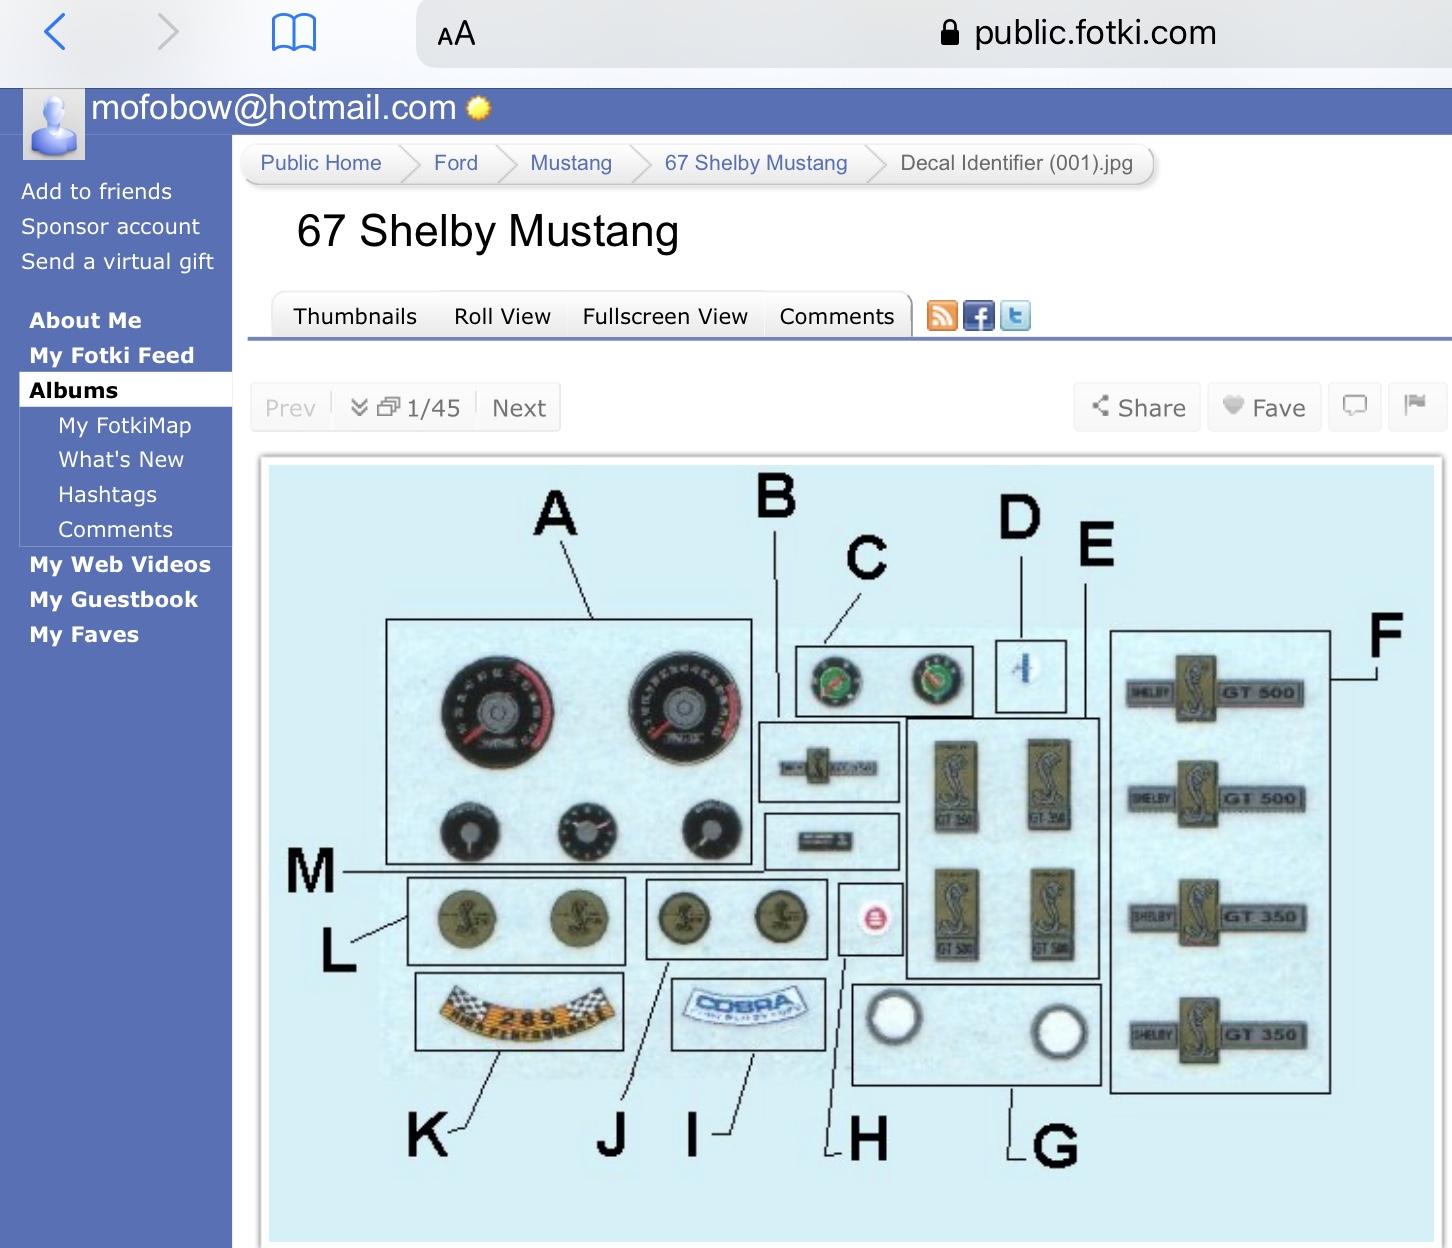Open the Fullscreen View tab
This screenshot has width=1452, height=1248.
[665, 316]
